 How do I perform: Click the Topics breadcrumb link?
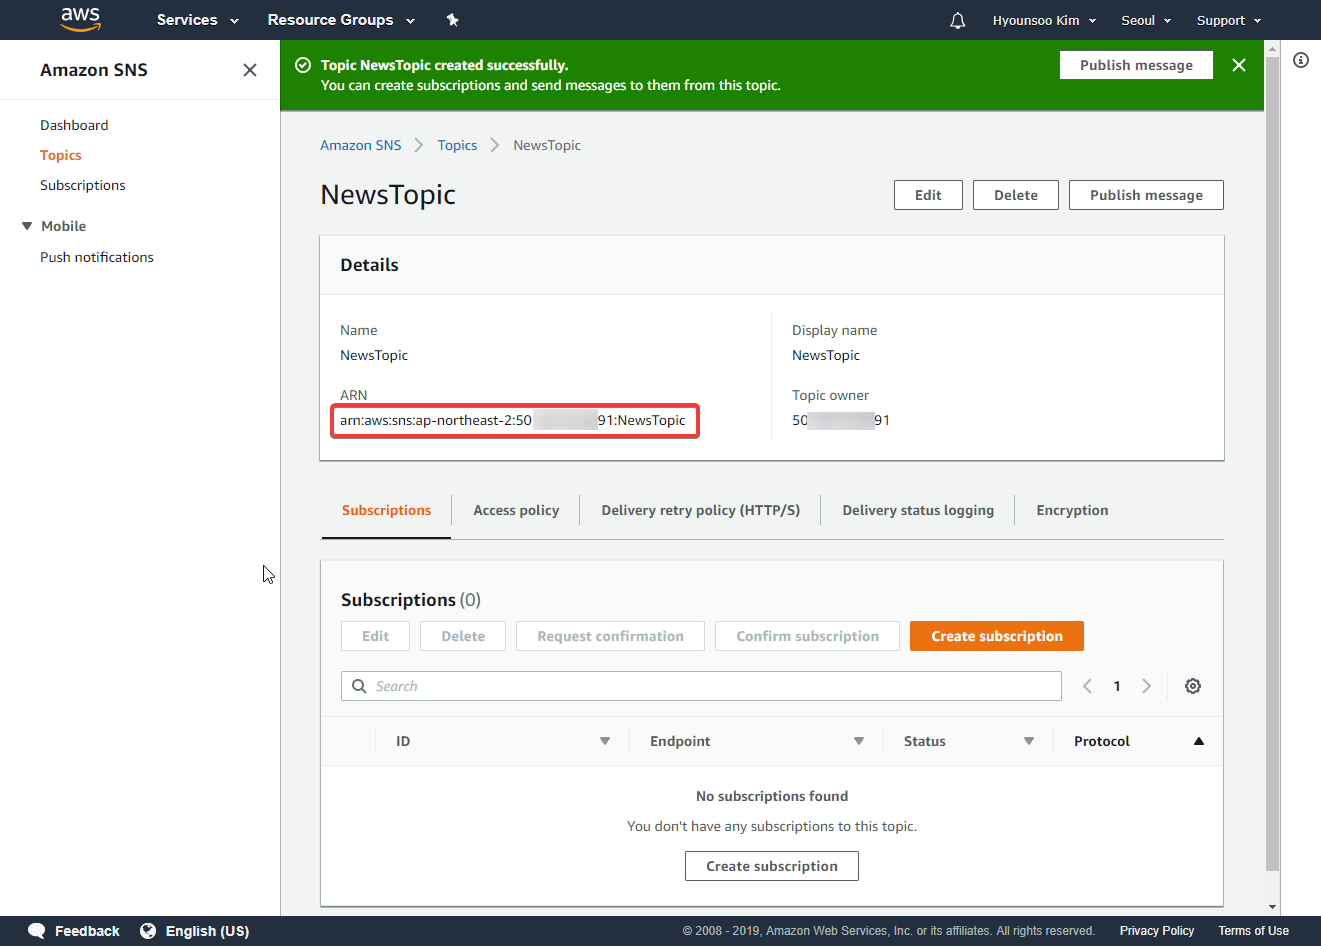[x=457, y=145]
